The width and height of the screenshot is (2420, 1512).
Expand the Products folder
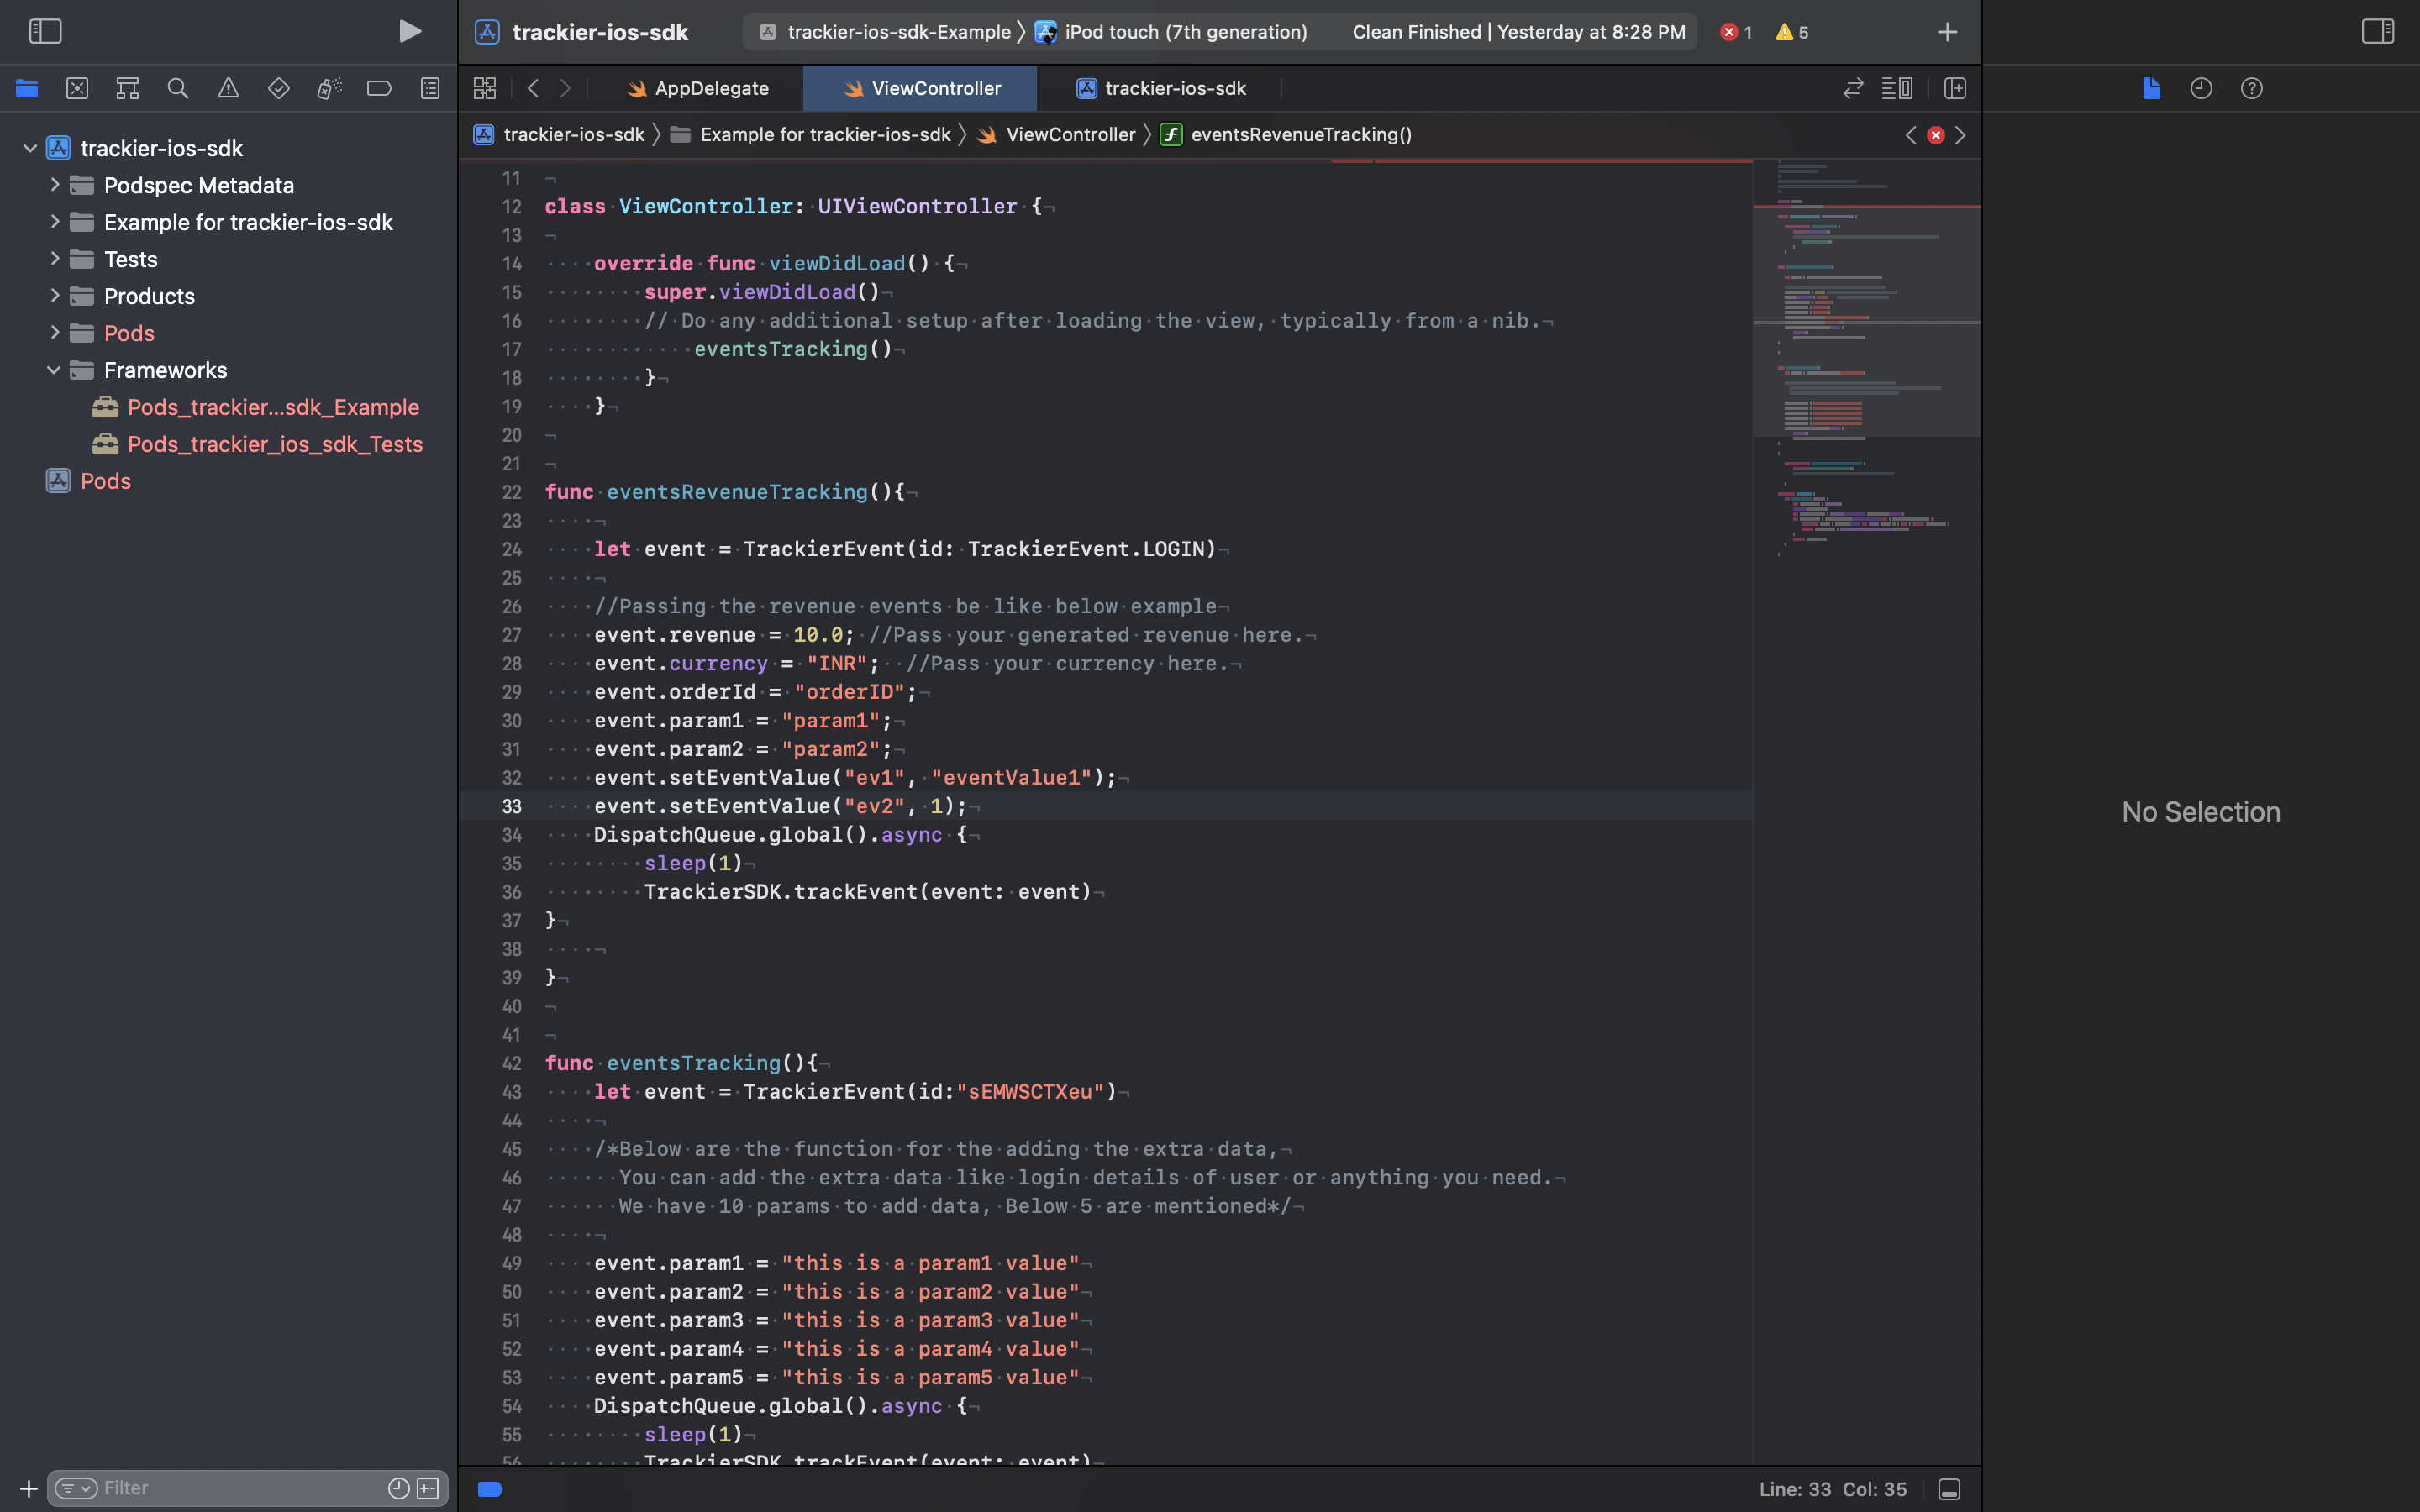pyautogui.click(x=55, y=296)
